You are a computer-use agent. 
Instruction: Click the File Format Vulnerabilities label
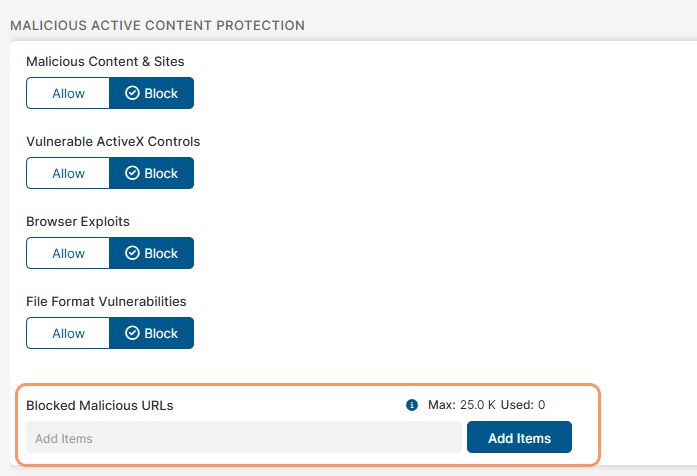click(106, 301)
